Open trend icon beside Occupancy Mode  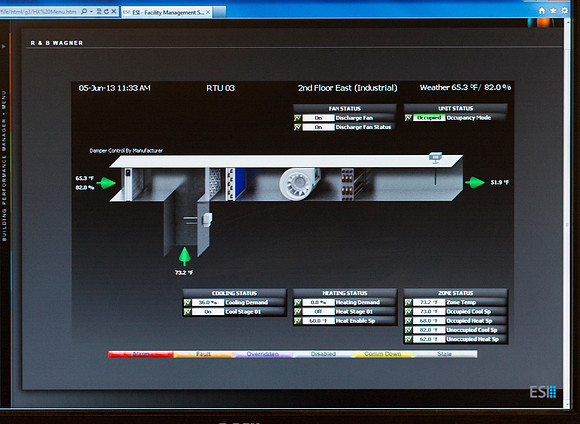[408, 118]
